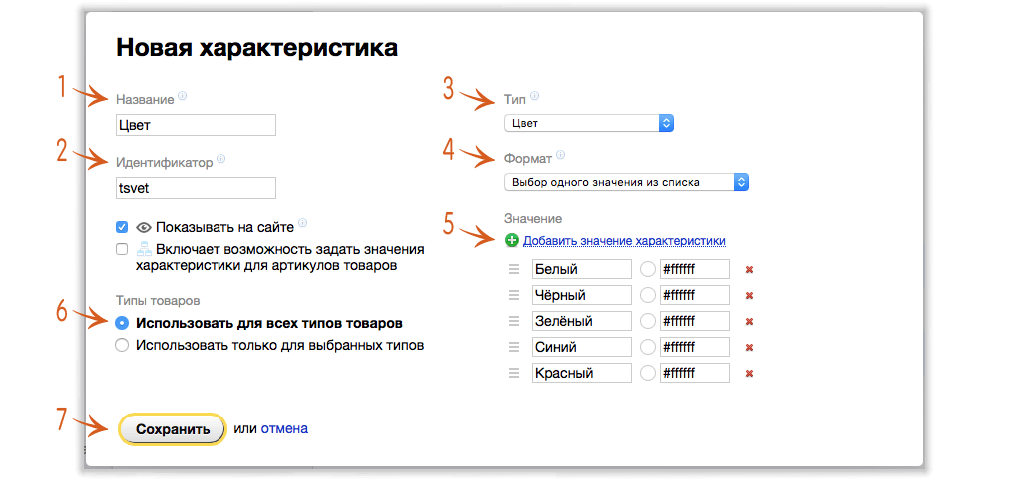
Task: Click the Типы товаров section label
Action: (158, 300)
